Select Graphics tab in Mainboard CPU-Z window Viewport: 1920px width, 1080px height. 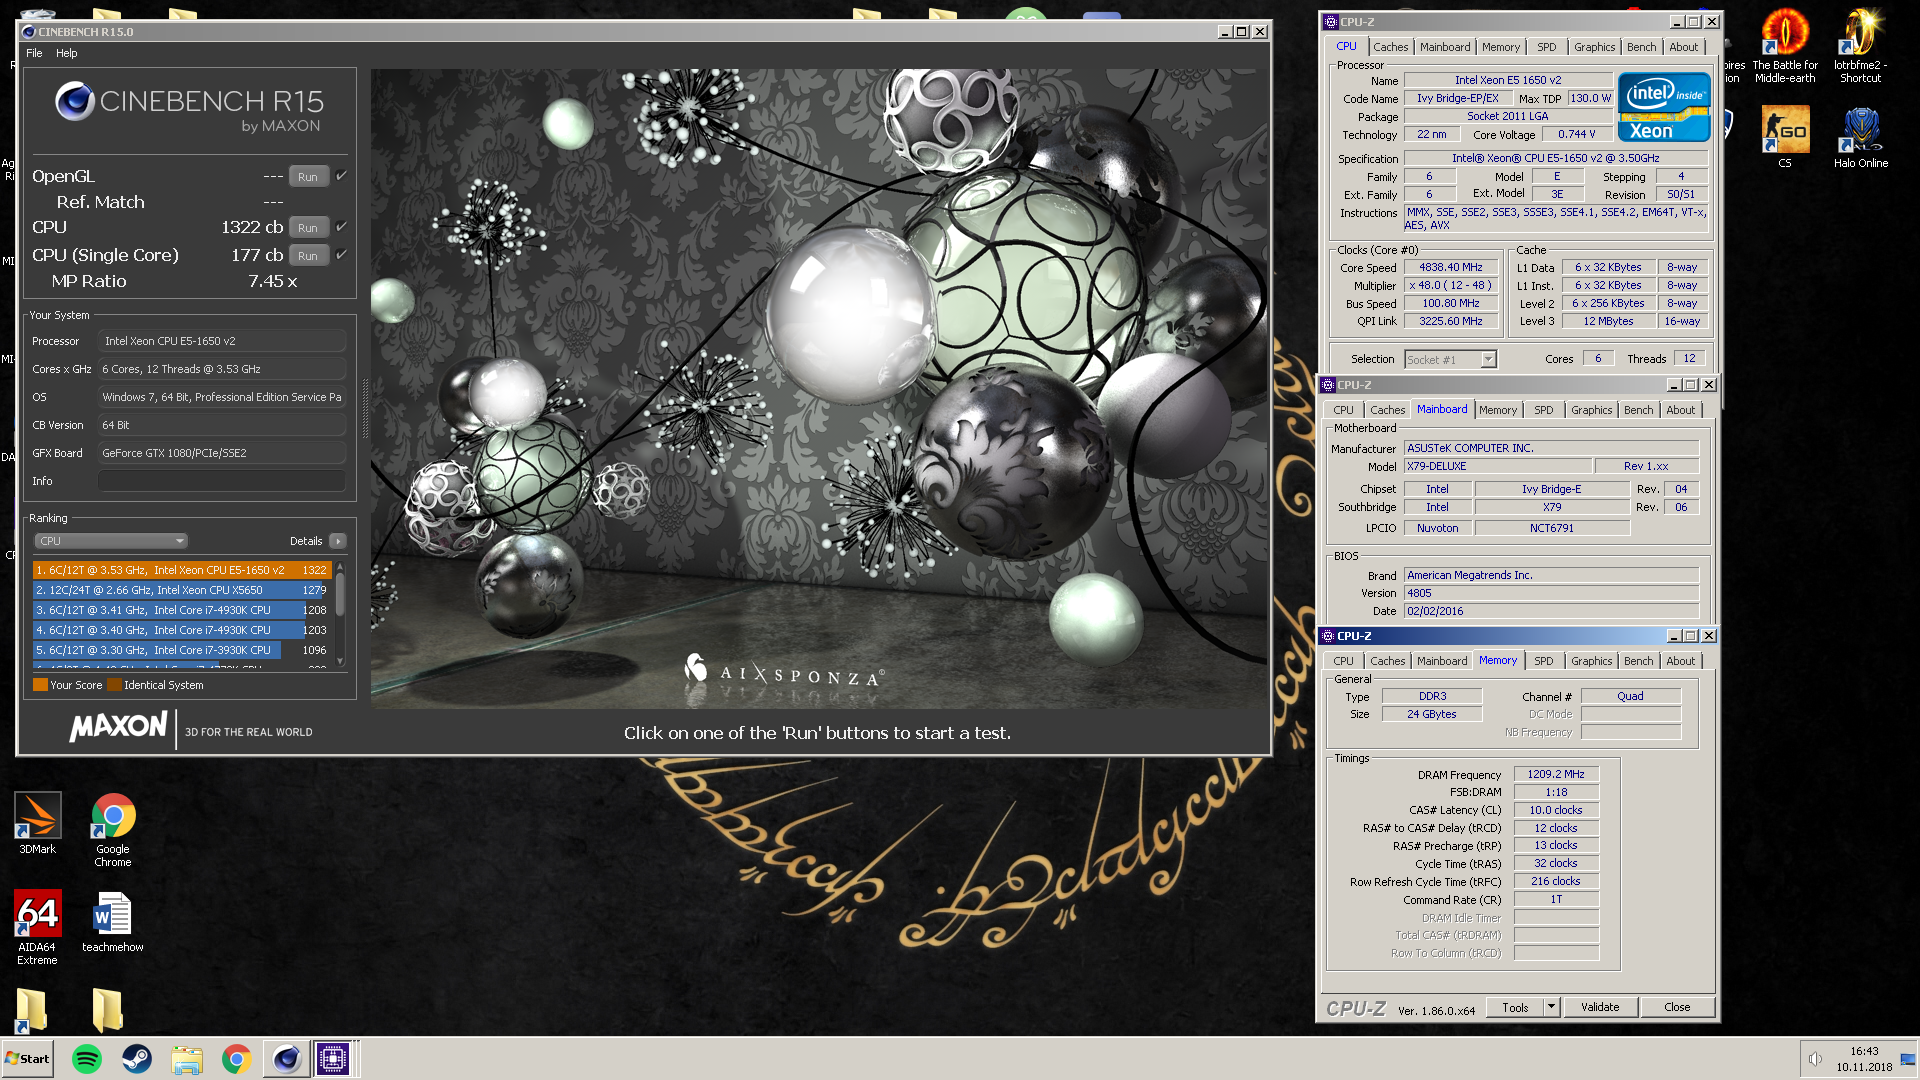click(1591, 410)
